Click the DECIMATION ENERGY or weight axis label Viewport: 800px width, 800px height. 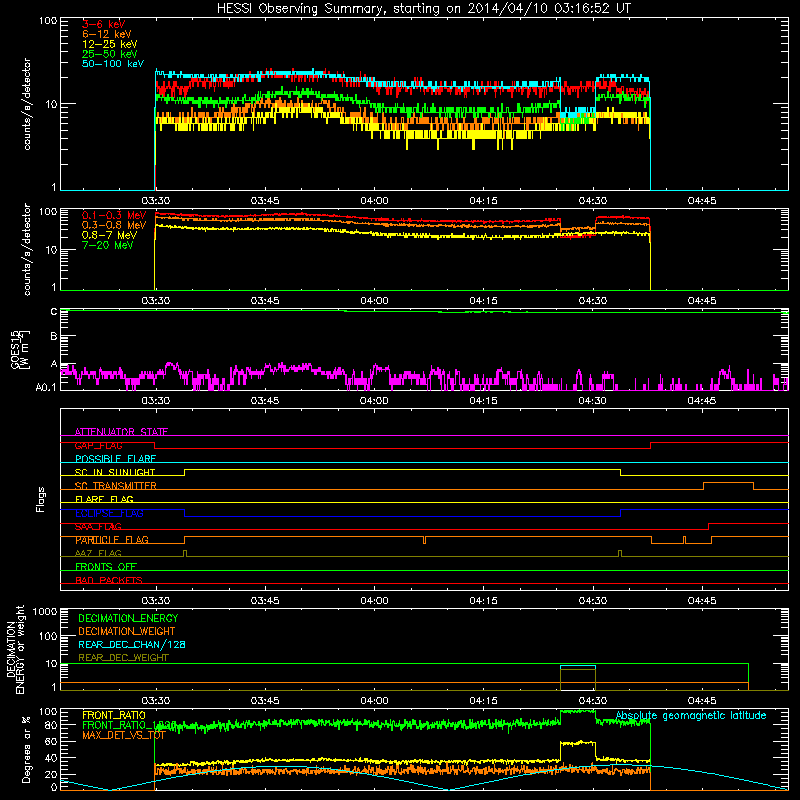tap(15, 650)
